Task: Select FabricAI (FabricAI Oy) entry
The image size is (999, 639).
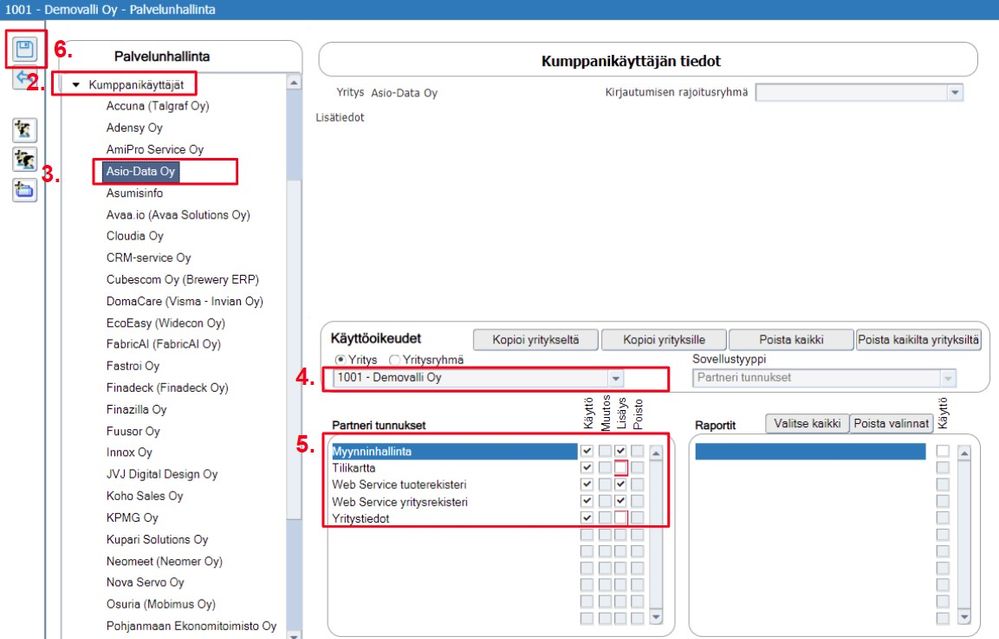Action: 163,344
